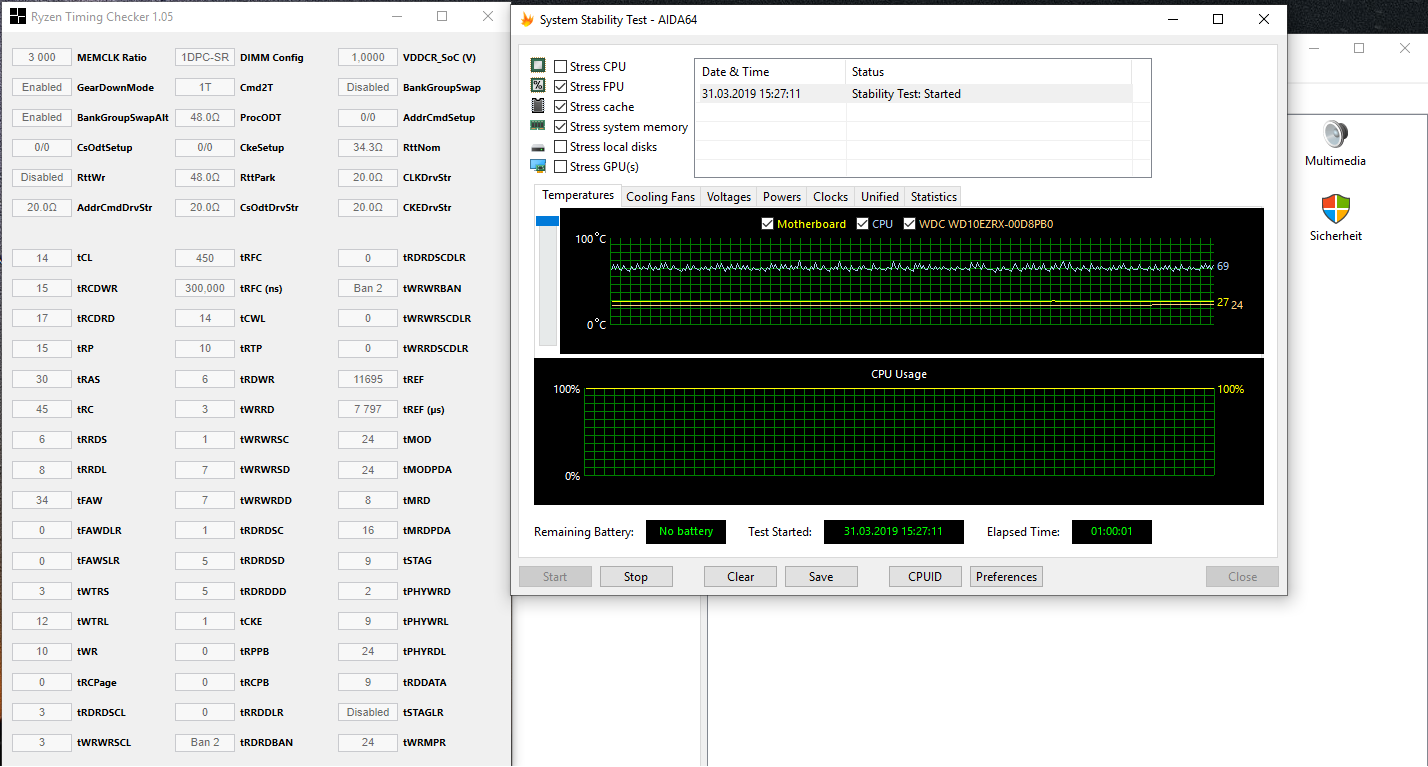Click the tCL value 14
This screenshot has height=767, width=1428.
(42, 258)
